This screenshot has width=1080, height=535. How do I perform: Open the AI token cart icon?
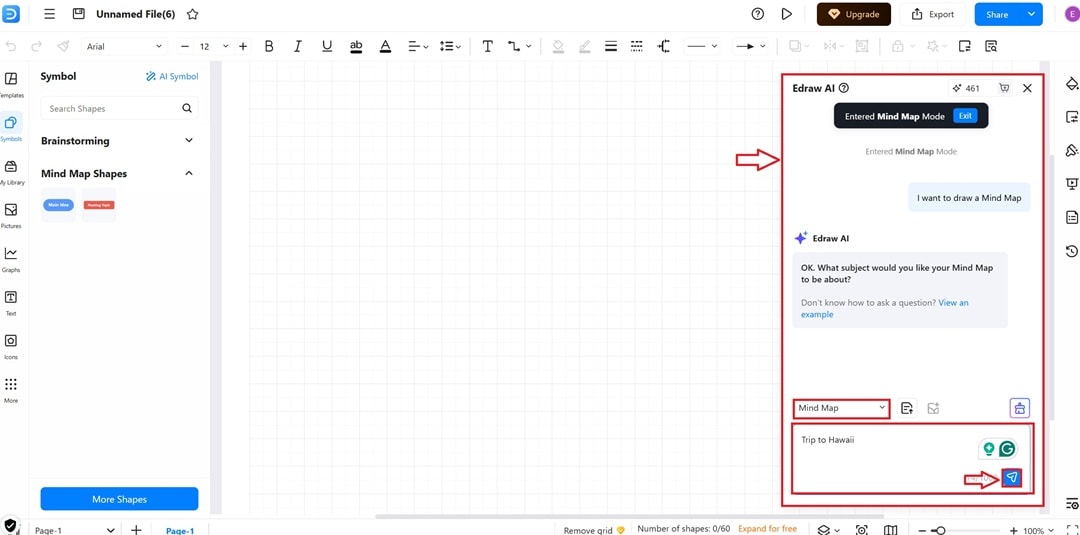pos(1004,88)
